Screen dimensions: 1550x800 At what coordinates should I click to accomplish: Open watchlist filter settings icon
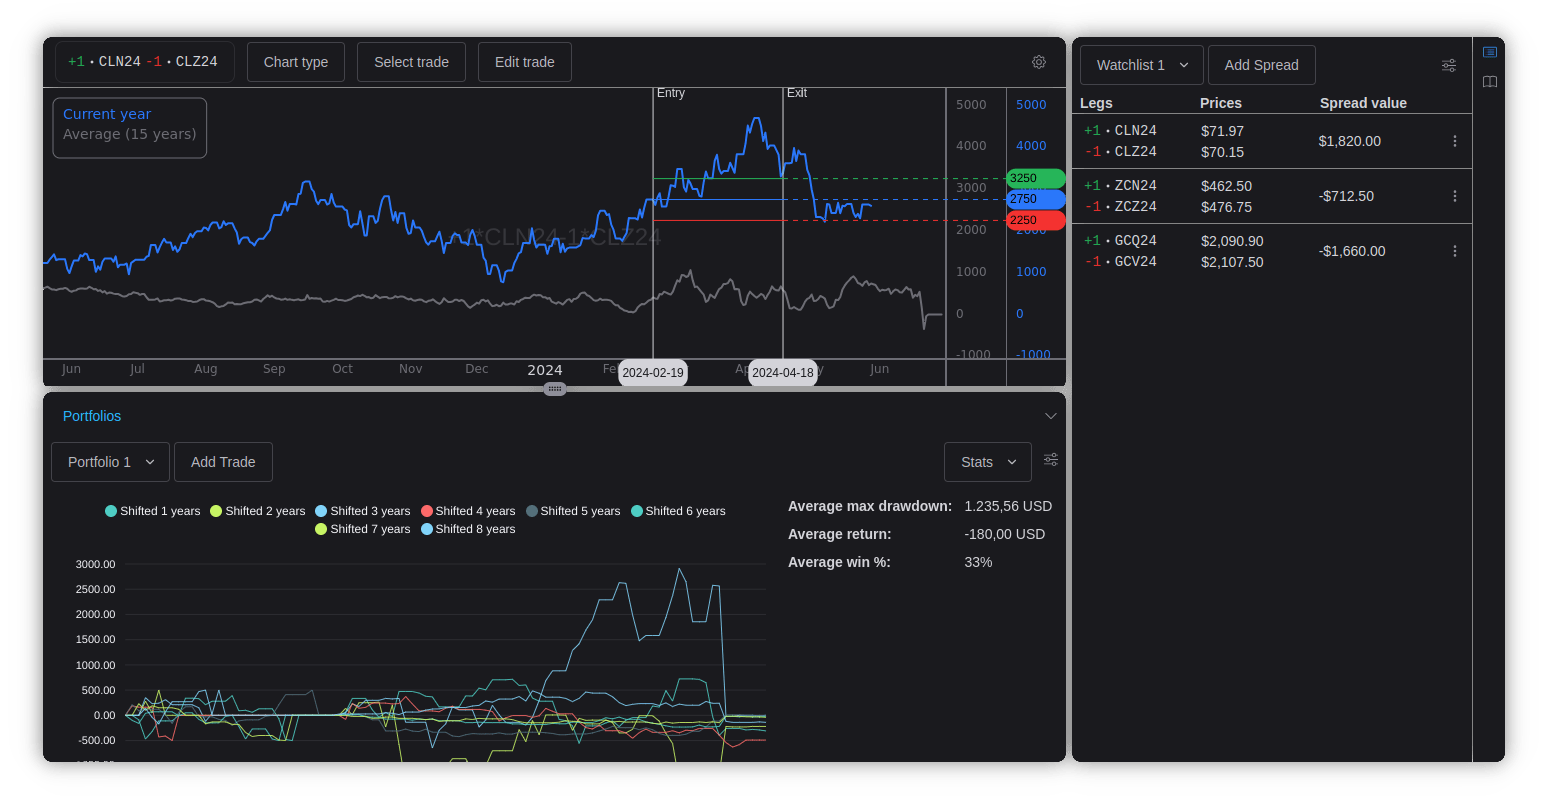1449,65
